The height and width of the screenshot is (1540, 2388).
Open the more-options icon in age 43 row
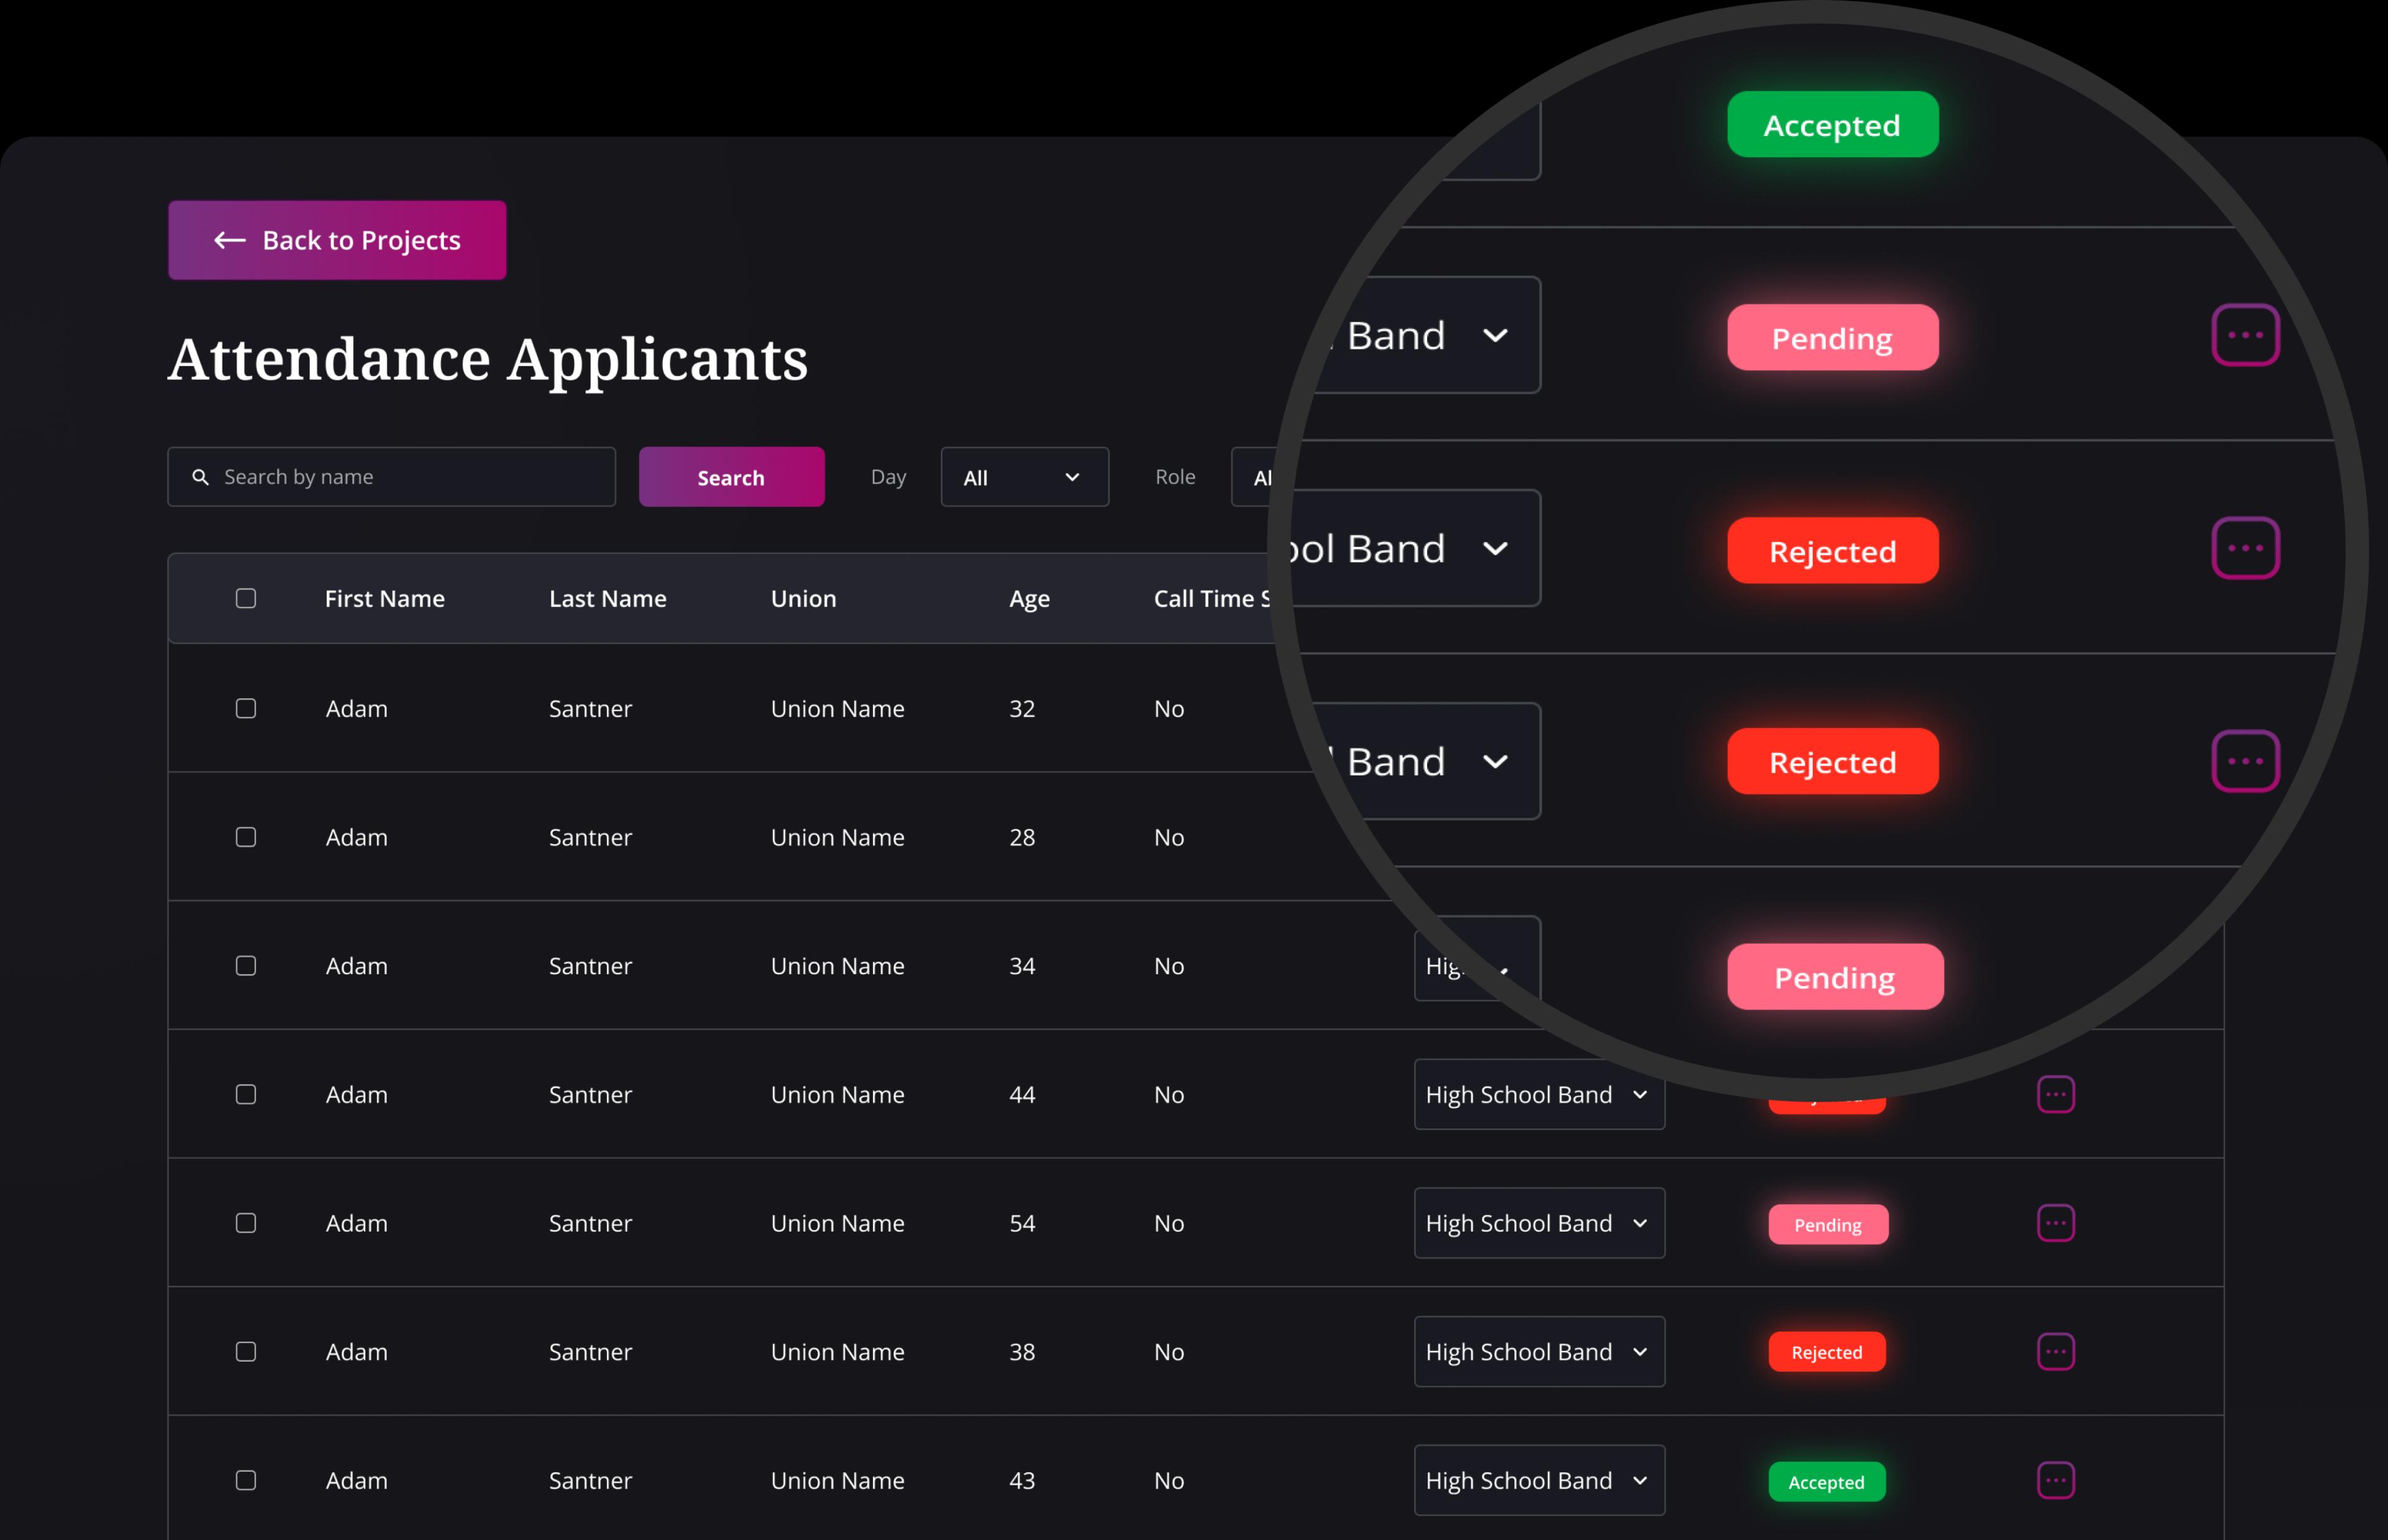tap(2055, 1480)
